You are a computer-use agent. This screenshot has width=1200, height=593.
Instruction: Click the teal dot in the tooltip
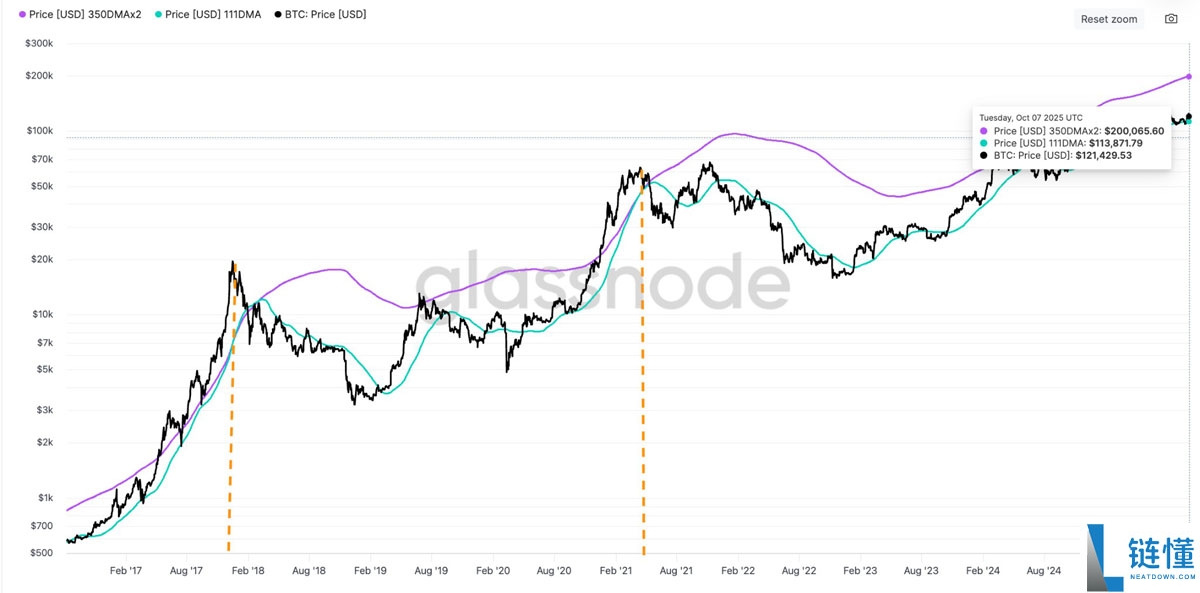click(x=985, y=143)
